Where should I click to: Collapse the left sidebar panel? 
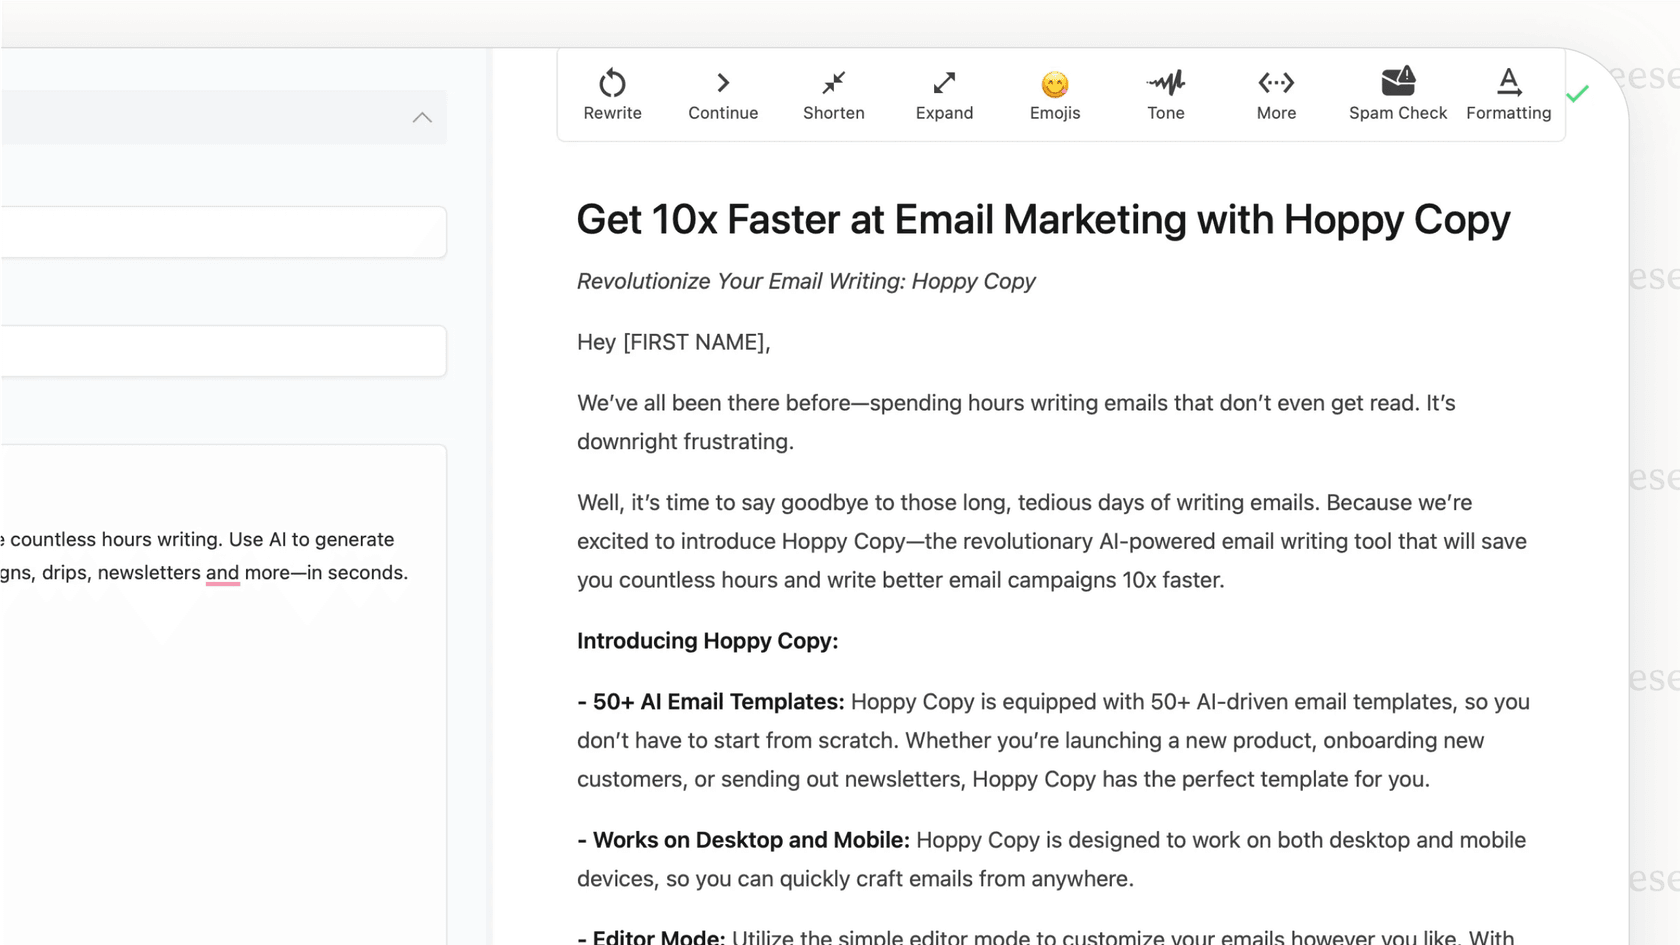pyautogui.click(x=422, y=117)
